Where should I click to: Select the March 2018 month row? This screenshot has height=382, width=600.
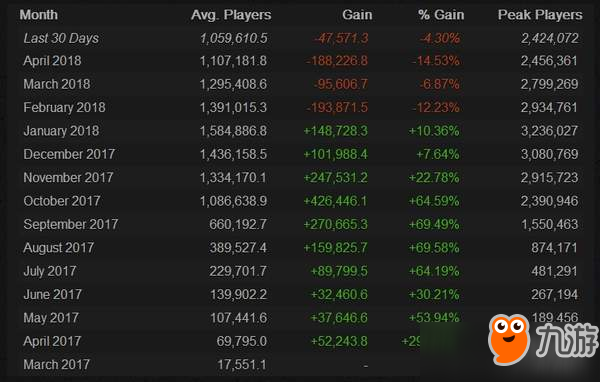(x=300, y=84)
